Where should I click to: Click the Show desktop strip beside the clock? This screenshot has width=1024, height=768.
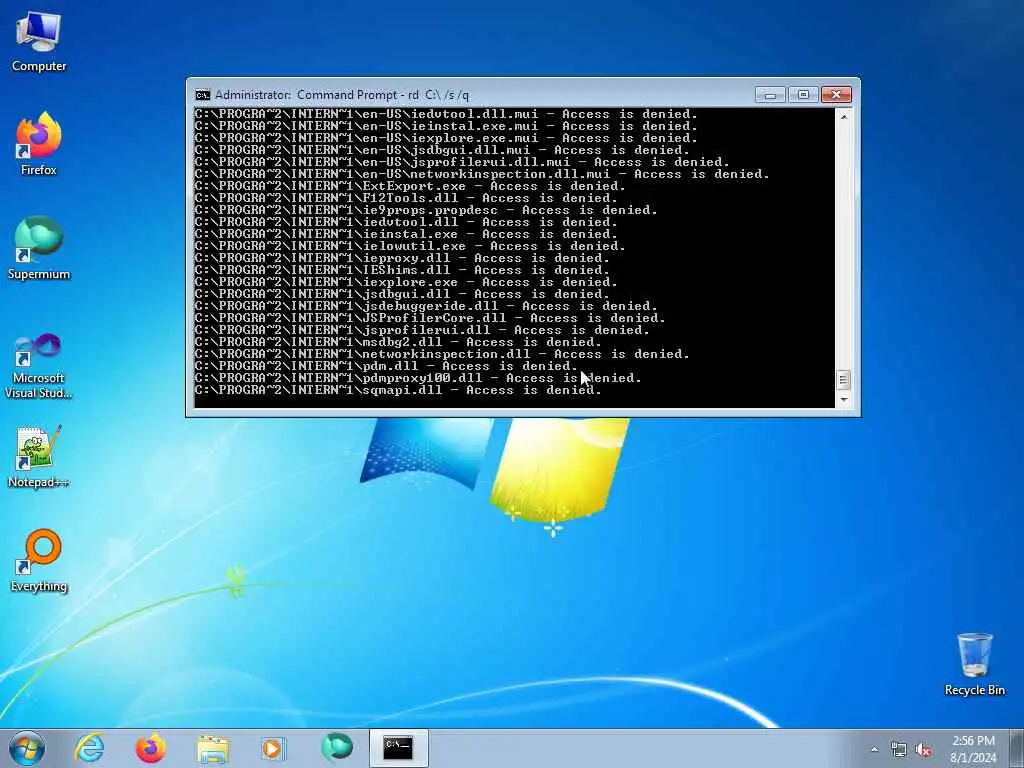(x=1017, y=749)
